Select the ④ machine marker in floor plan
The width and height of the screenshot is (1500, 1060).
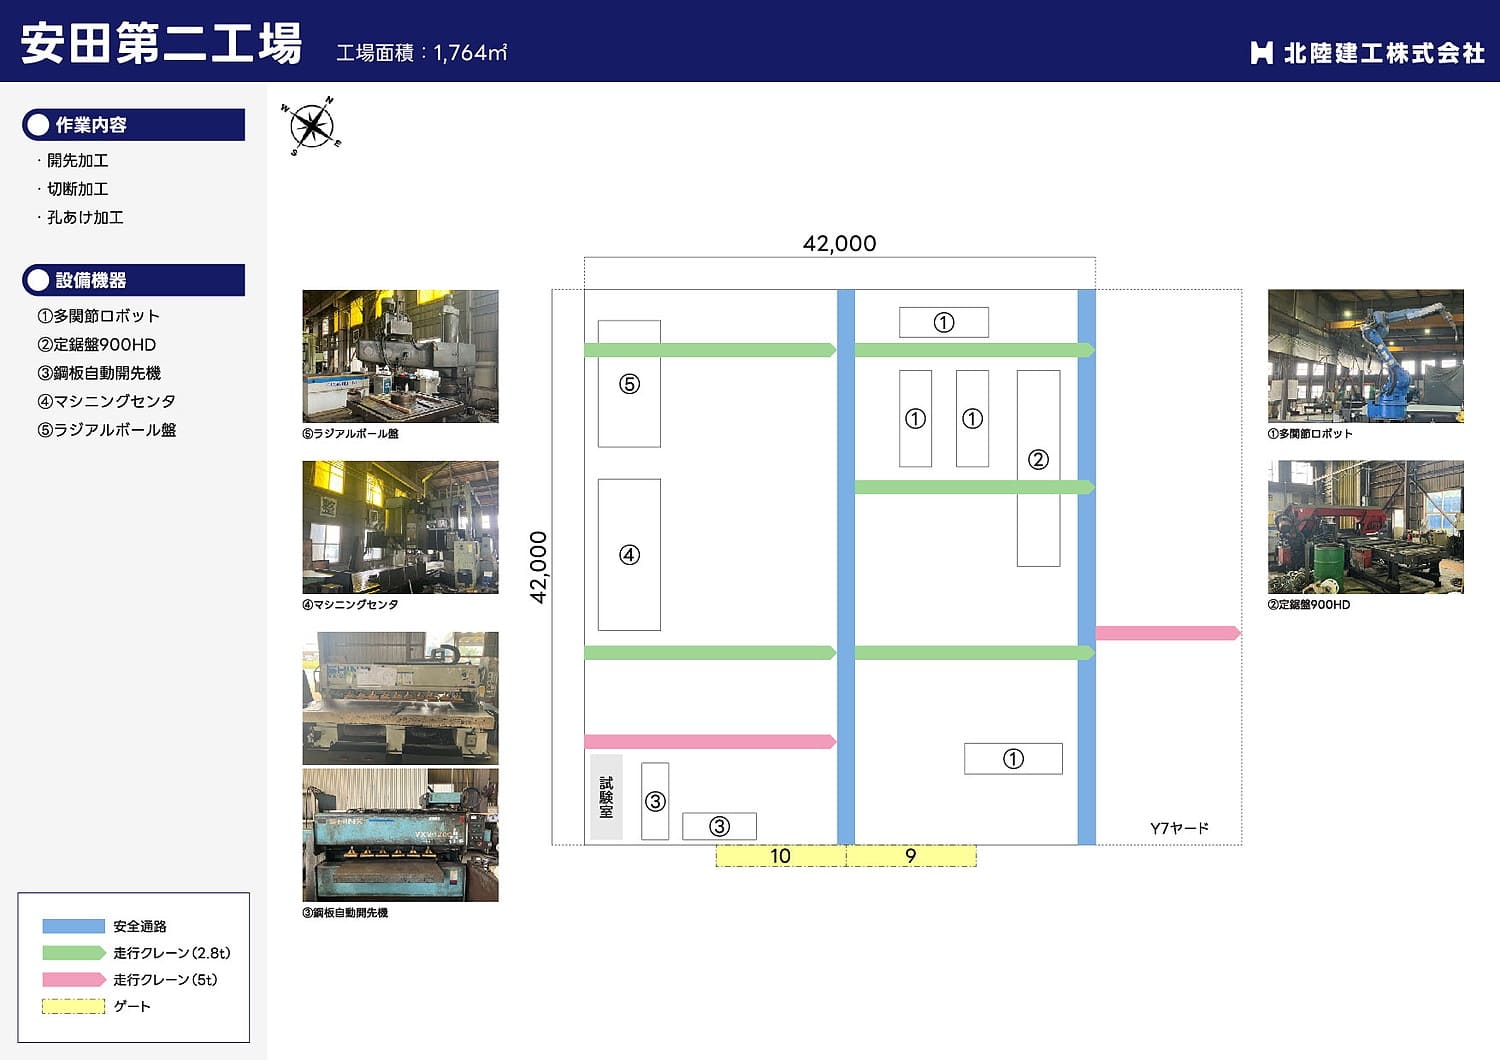[629, 555]
